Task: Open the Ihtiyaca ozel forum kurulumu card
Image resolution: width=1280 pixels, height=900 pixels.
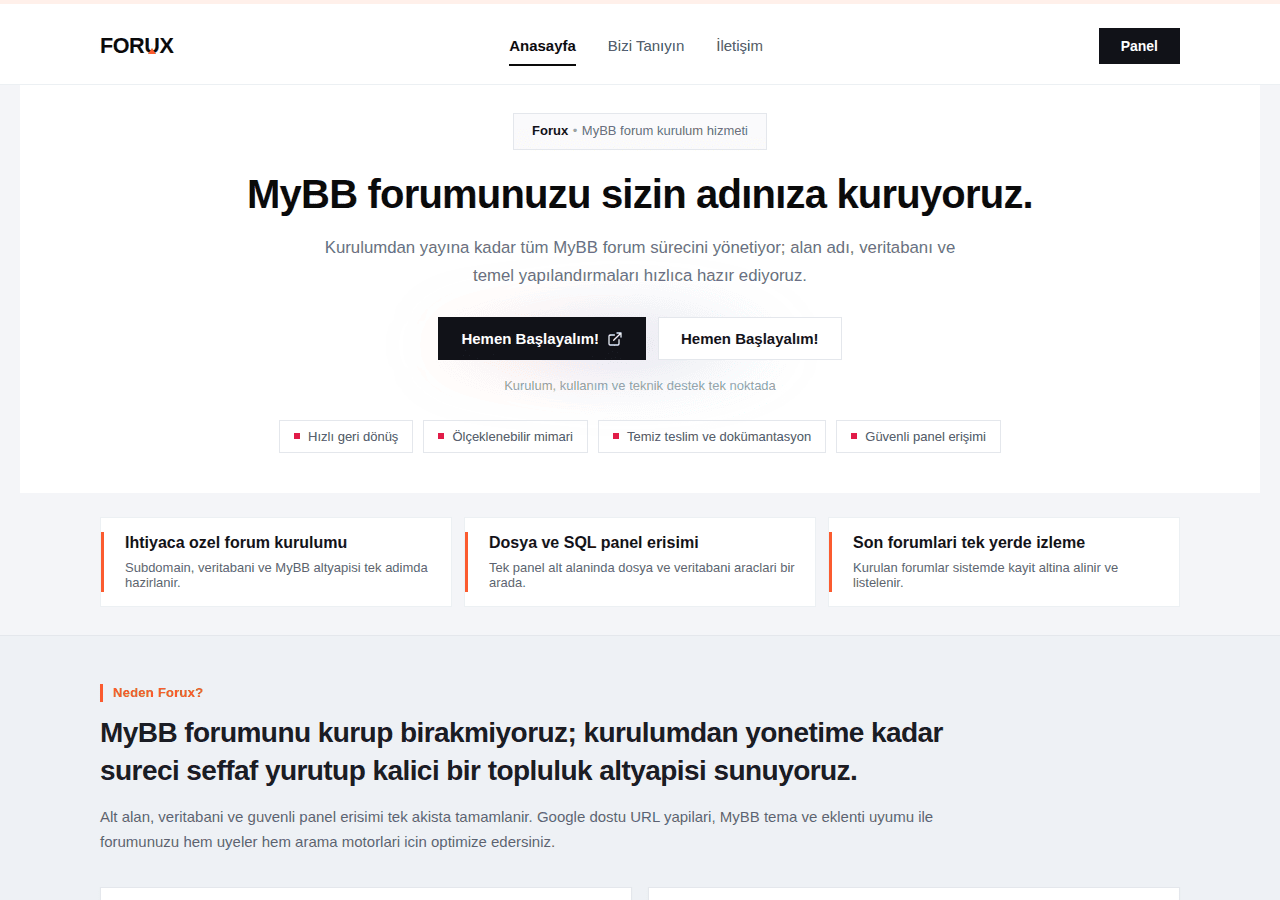Action: click(276, 562)
